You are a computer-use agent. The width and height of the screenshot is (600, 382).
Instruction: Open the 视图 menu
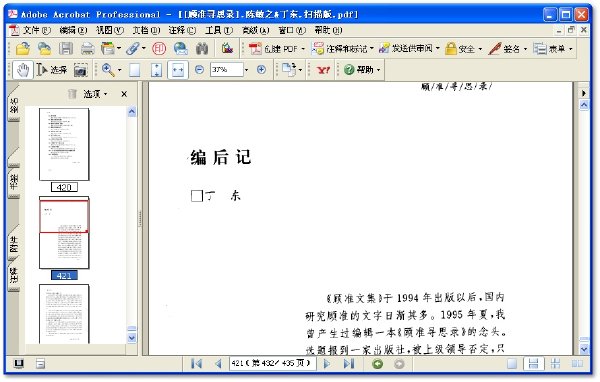click(x=109, y=30)
